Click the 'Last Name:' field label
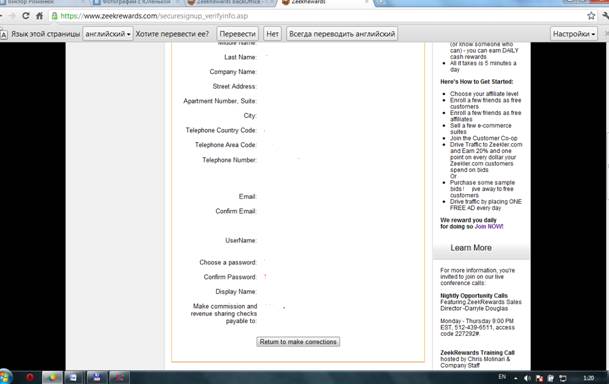609x384 pixels. [240, 57]
